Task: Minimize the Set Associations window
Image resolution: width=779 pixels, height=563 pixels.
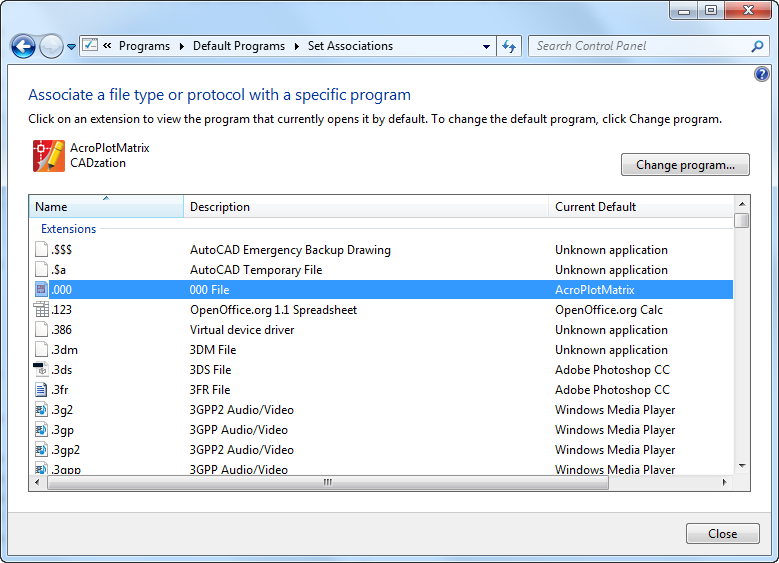Action: pos(684,10)
